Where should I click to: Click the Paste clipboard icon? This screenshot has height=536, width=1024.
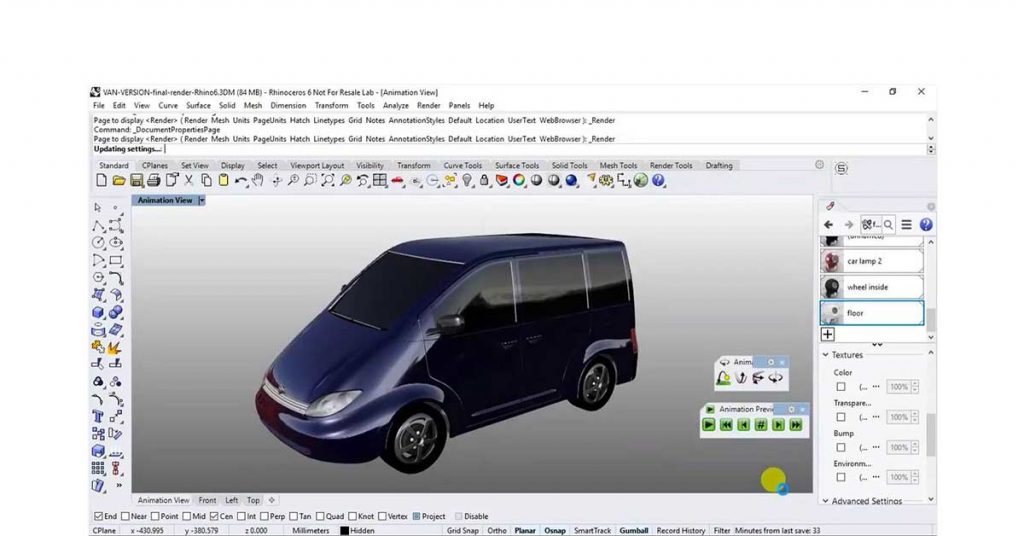(x=223, y=180)
